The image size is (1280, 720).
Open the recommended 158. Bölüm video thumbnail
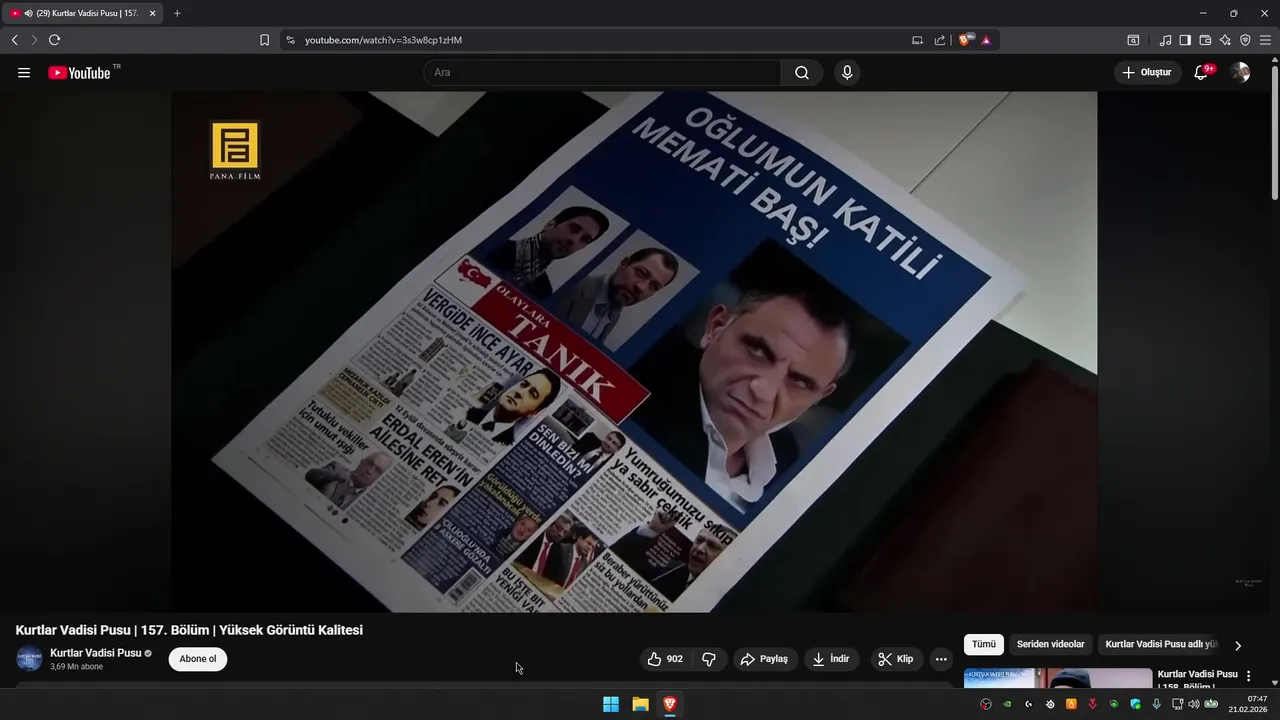point(1058,678)
